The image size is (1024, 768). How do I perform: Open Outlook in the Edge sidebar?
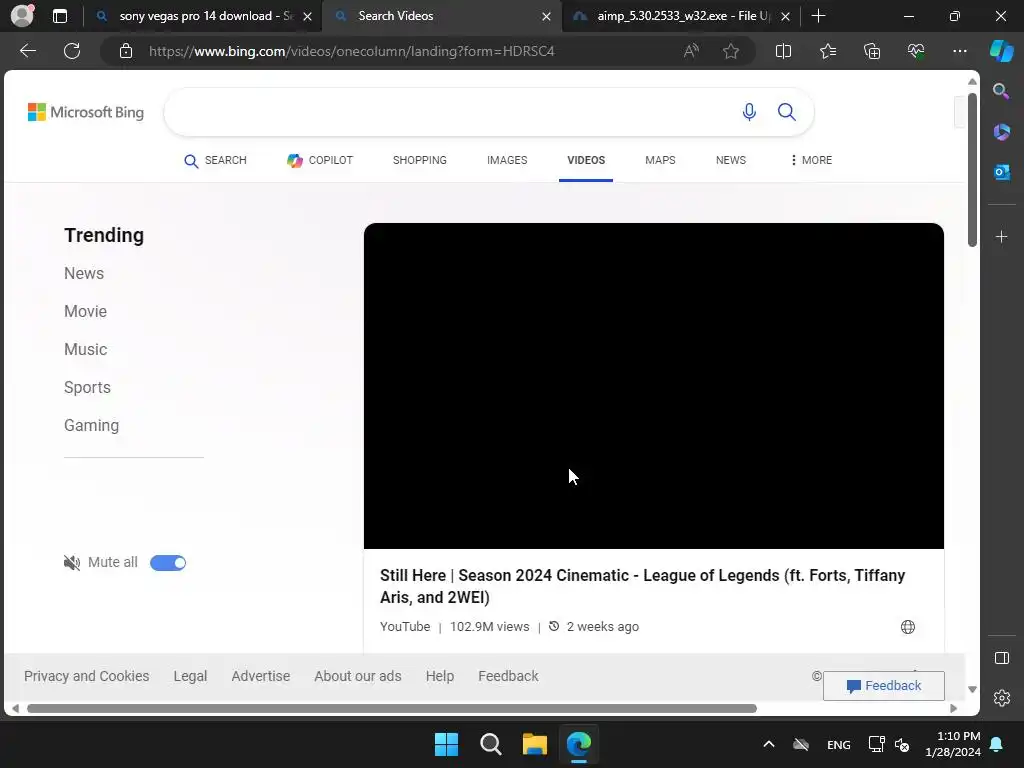pos(1001,172)
